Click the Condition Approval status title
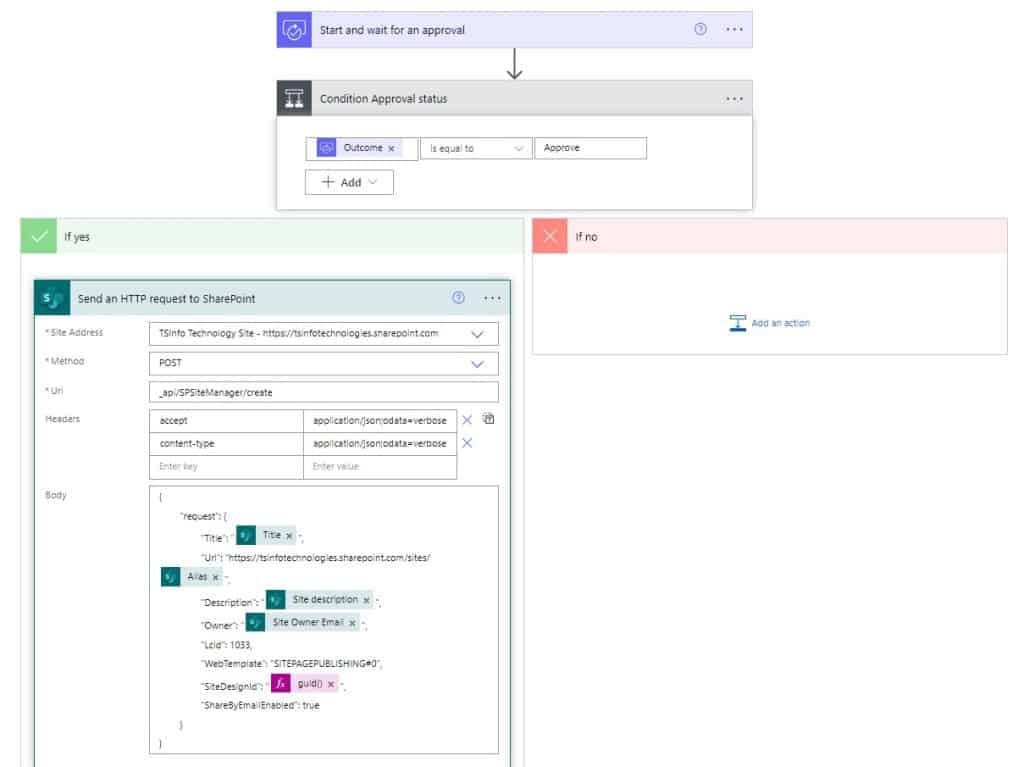Screen dimensions: 1024x767 [383, 99]
